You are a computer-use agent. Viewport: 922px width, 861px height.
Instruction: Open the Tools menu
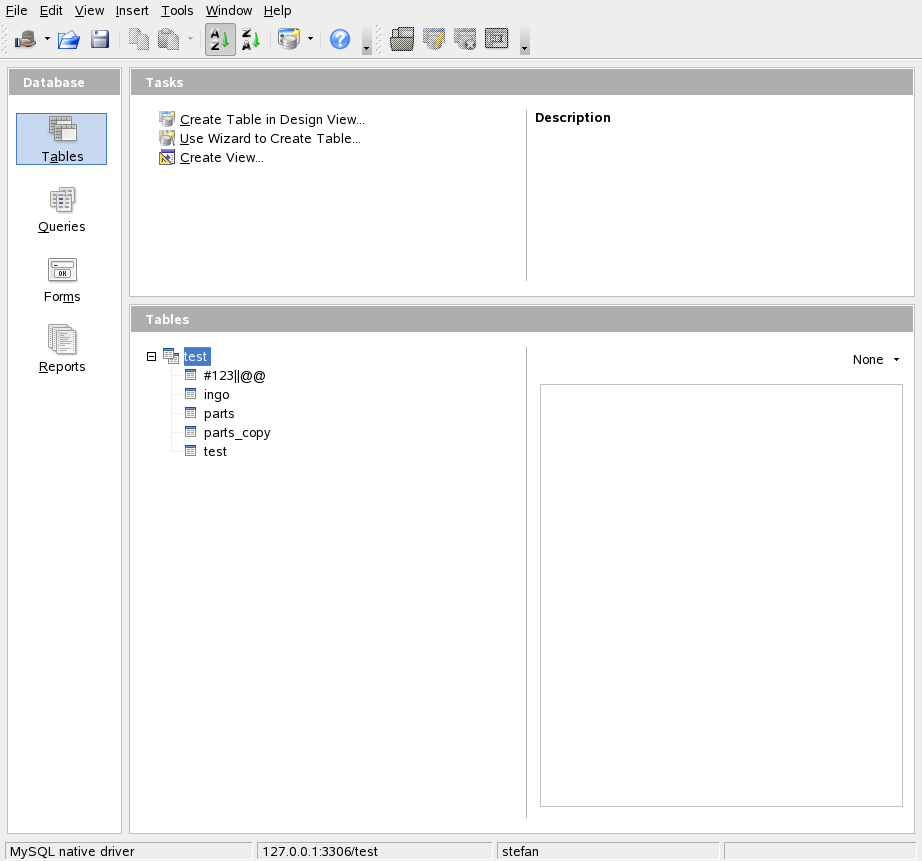[x=177, y=11]
